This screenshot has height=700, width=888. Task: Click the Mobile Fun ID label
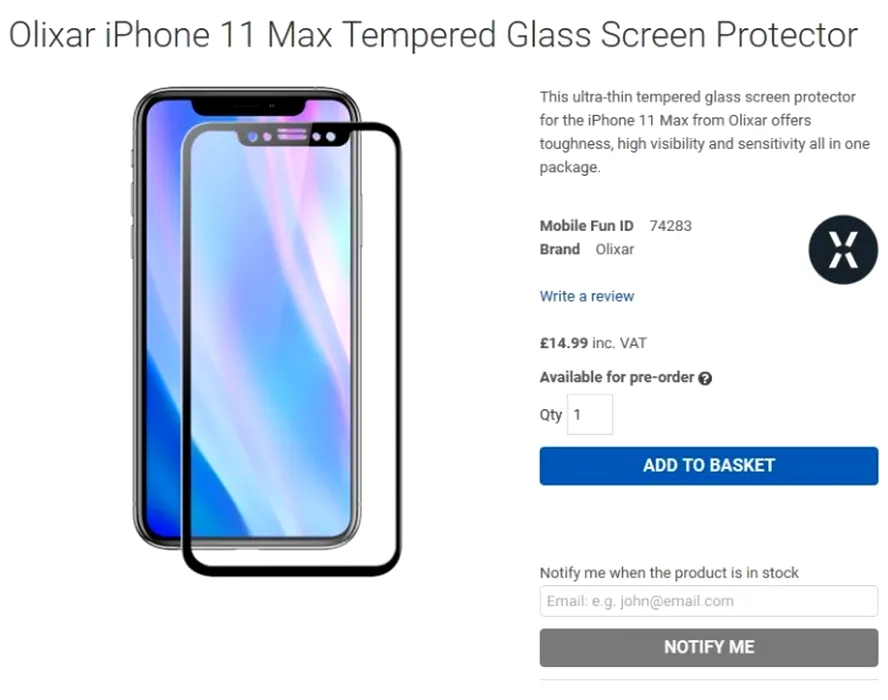(x=586, y=226)
